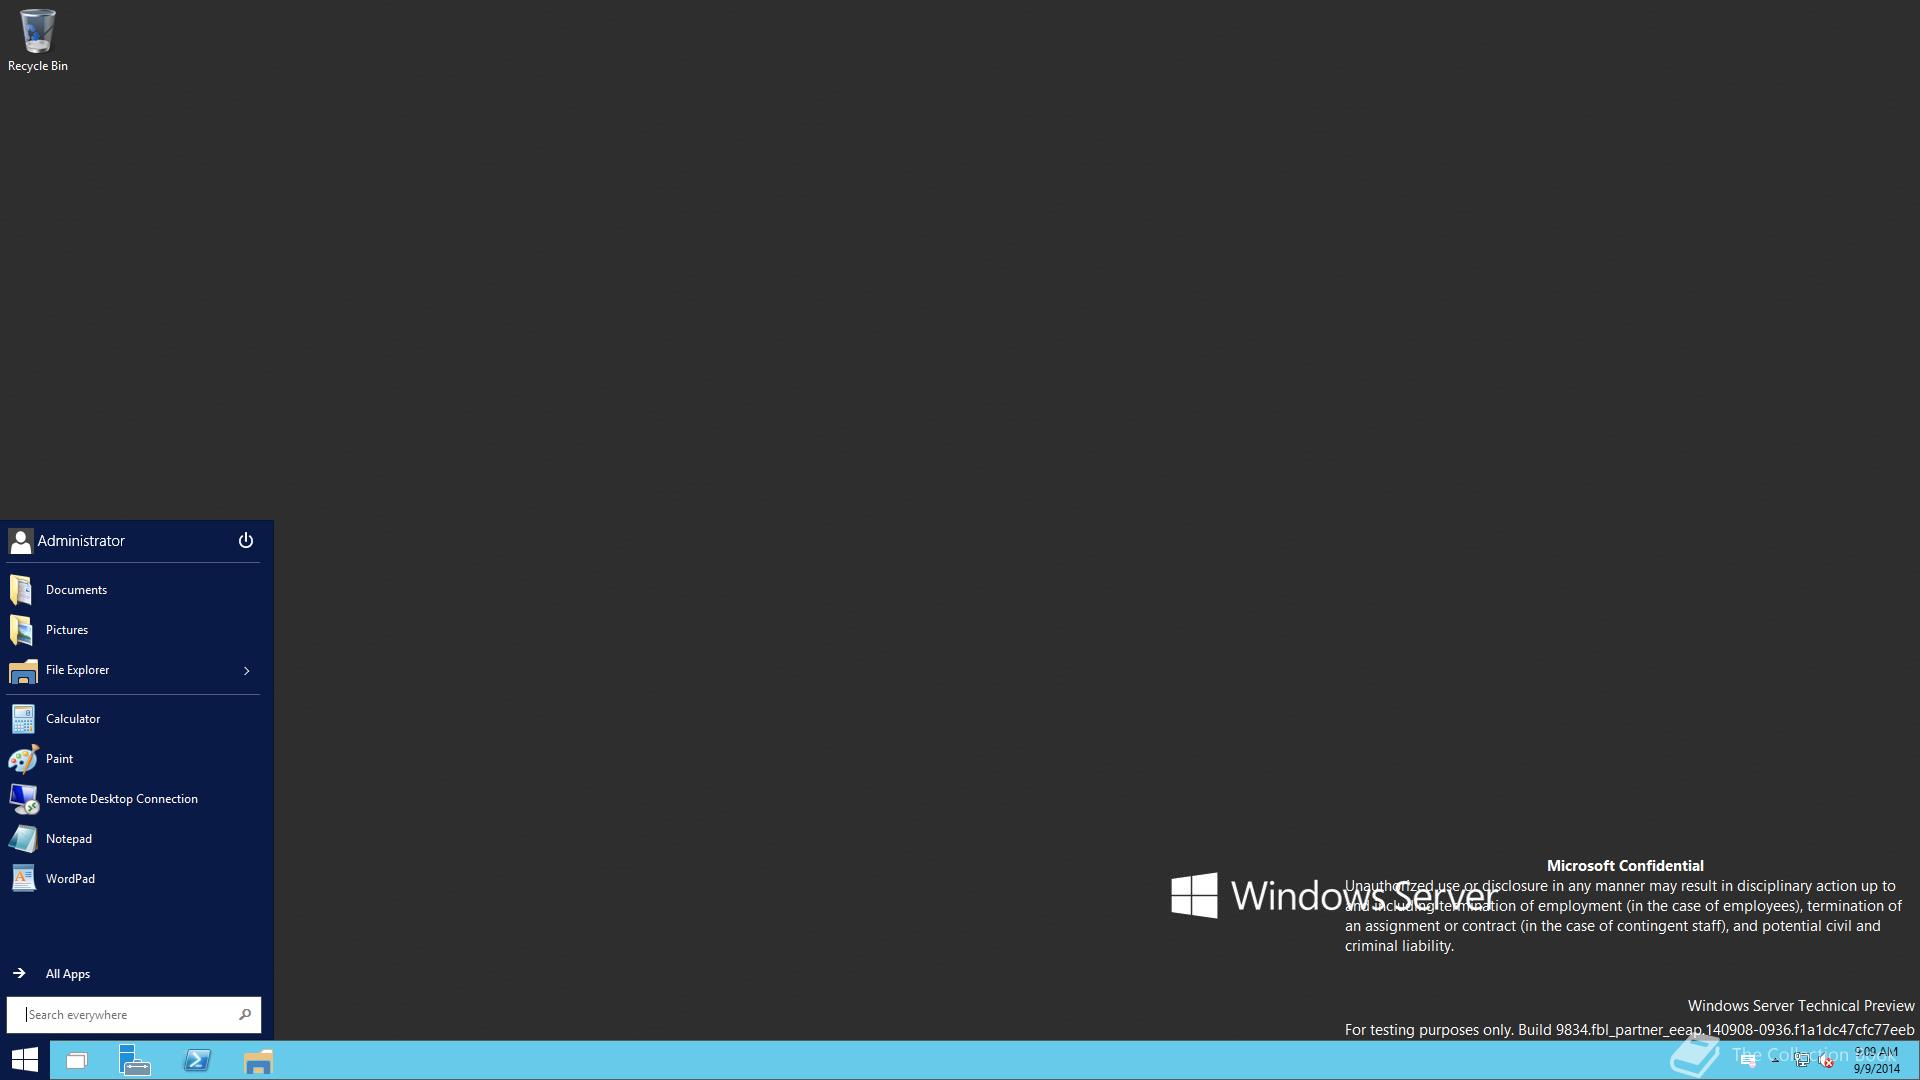The height and width of the screenshot is (1080, 1920).
Task: Open File Explorer from the taskbar
Action: [258, 1061]
